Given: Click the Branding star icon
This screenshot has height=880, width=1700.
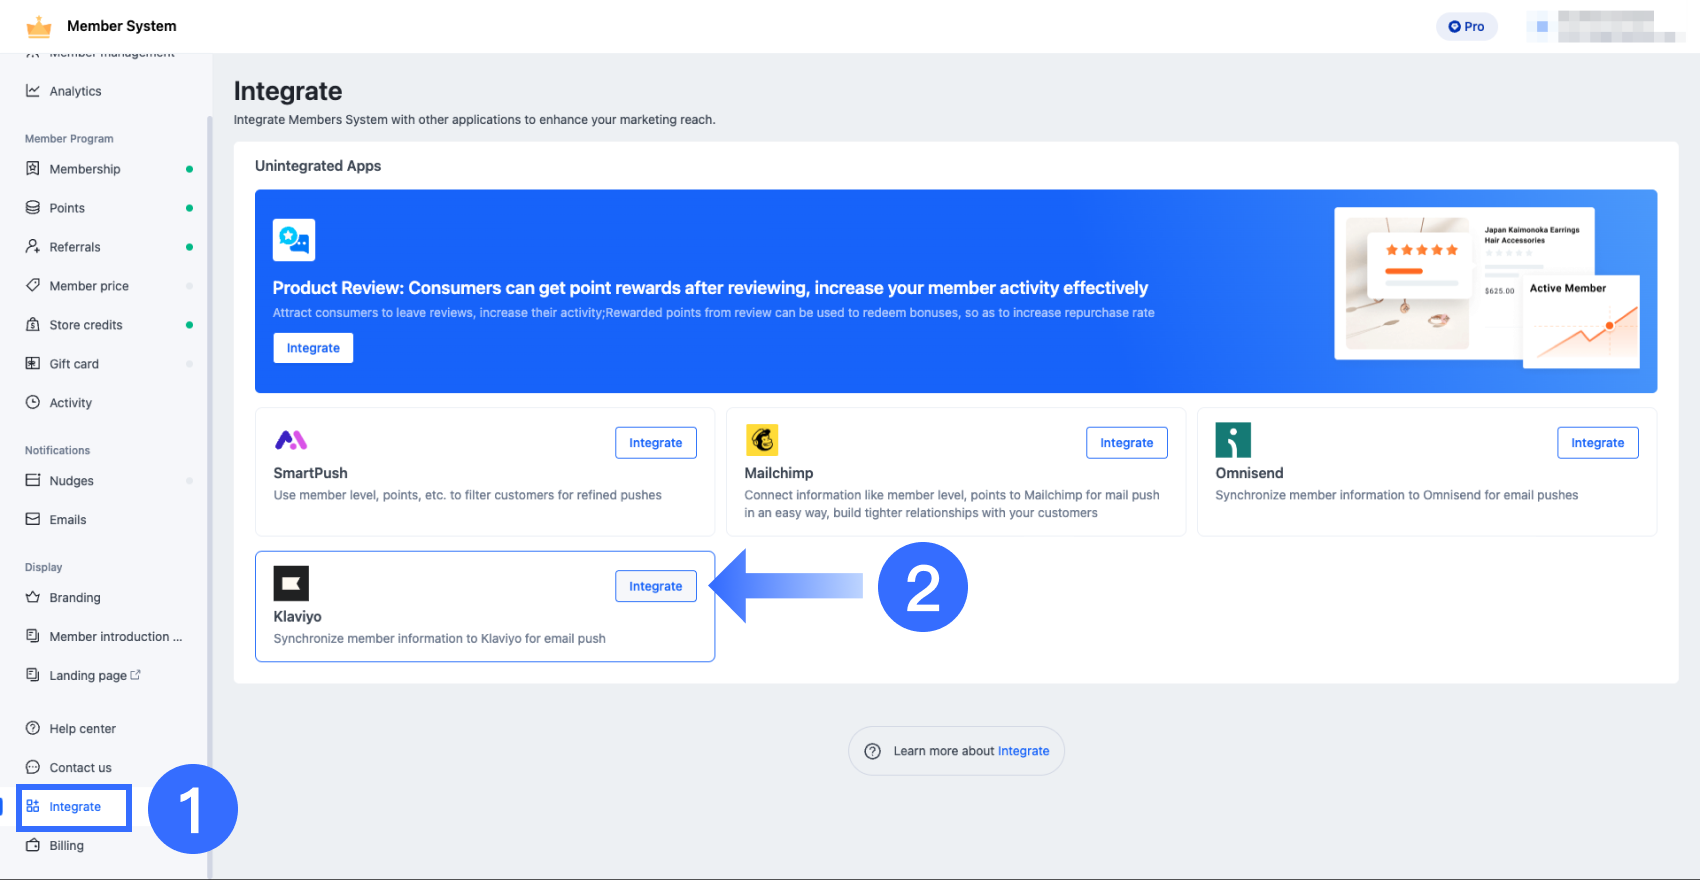Looking at the screenshot, I should [x=33, y=598].
